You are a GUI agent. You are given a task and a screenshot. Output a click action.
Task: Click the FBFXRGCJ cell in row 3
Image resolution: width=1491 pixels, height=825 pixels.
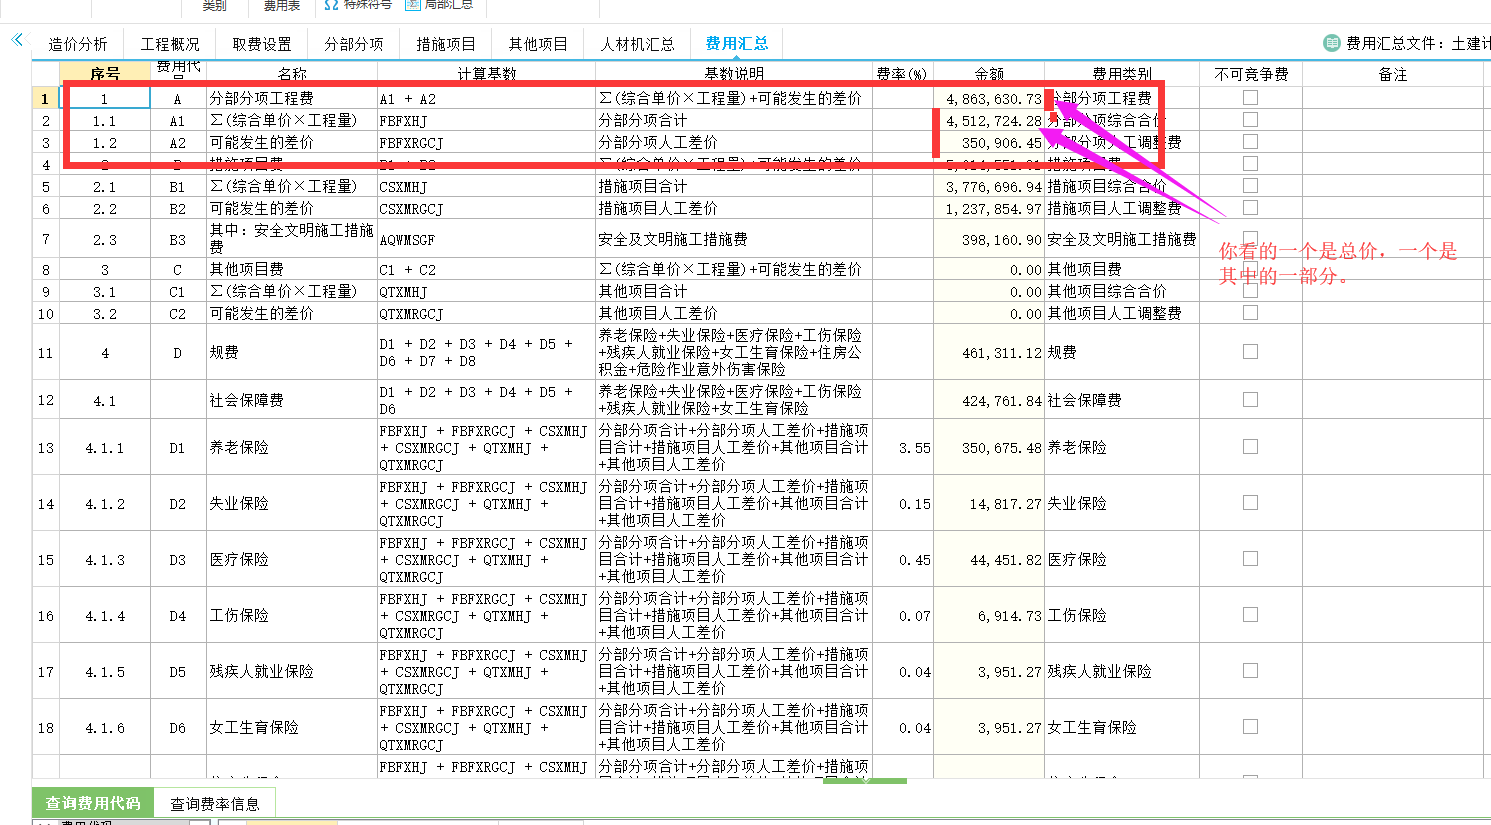(486, 143)
